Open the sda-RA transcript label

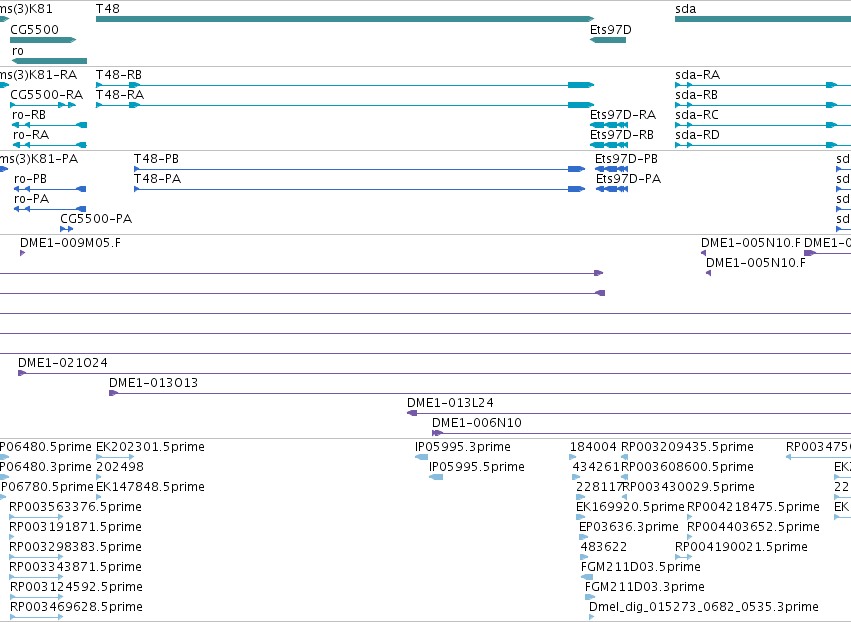(x=697, y=74)
